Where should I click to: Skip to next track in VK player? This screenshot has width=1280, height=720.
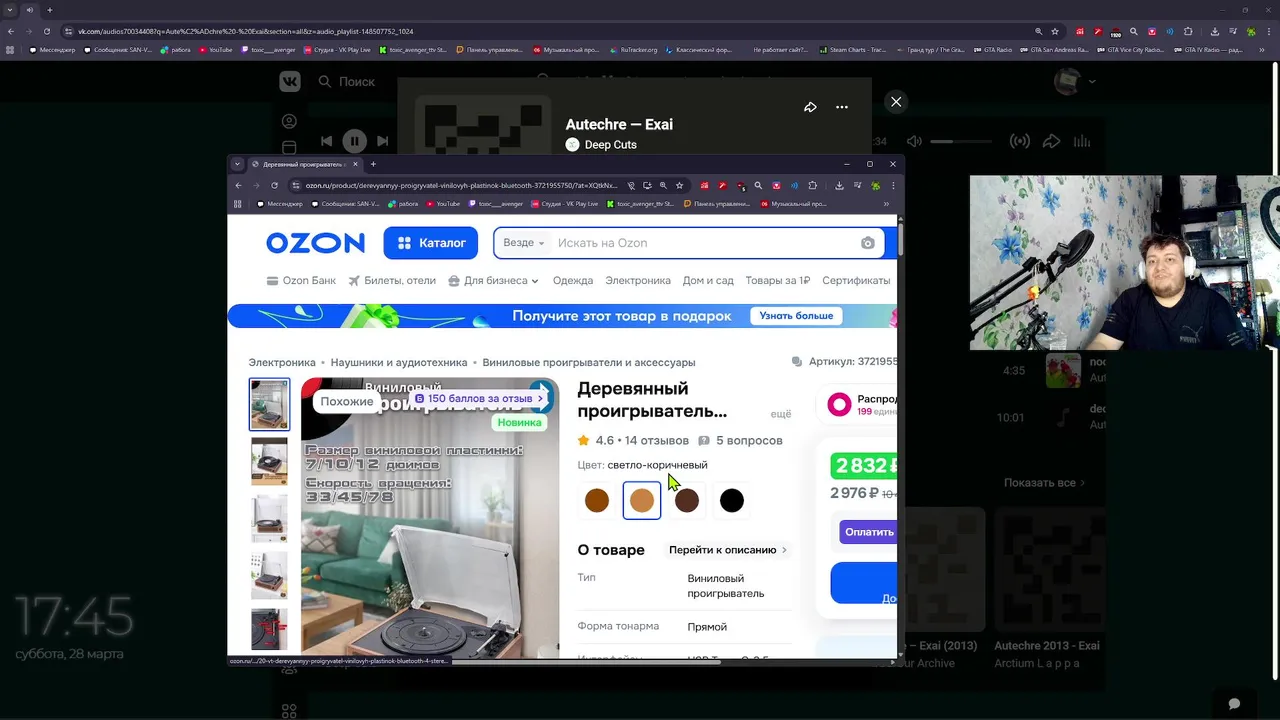tap(382, 141)
